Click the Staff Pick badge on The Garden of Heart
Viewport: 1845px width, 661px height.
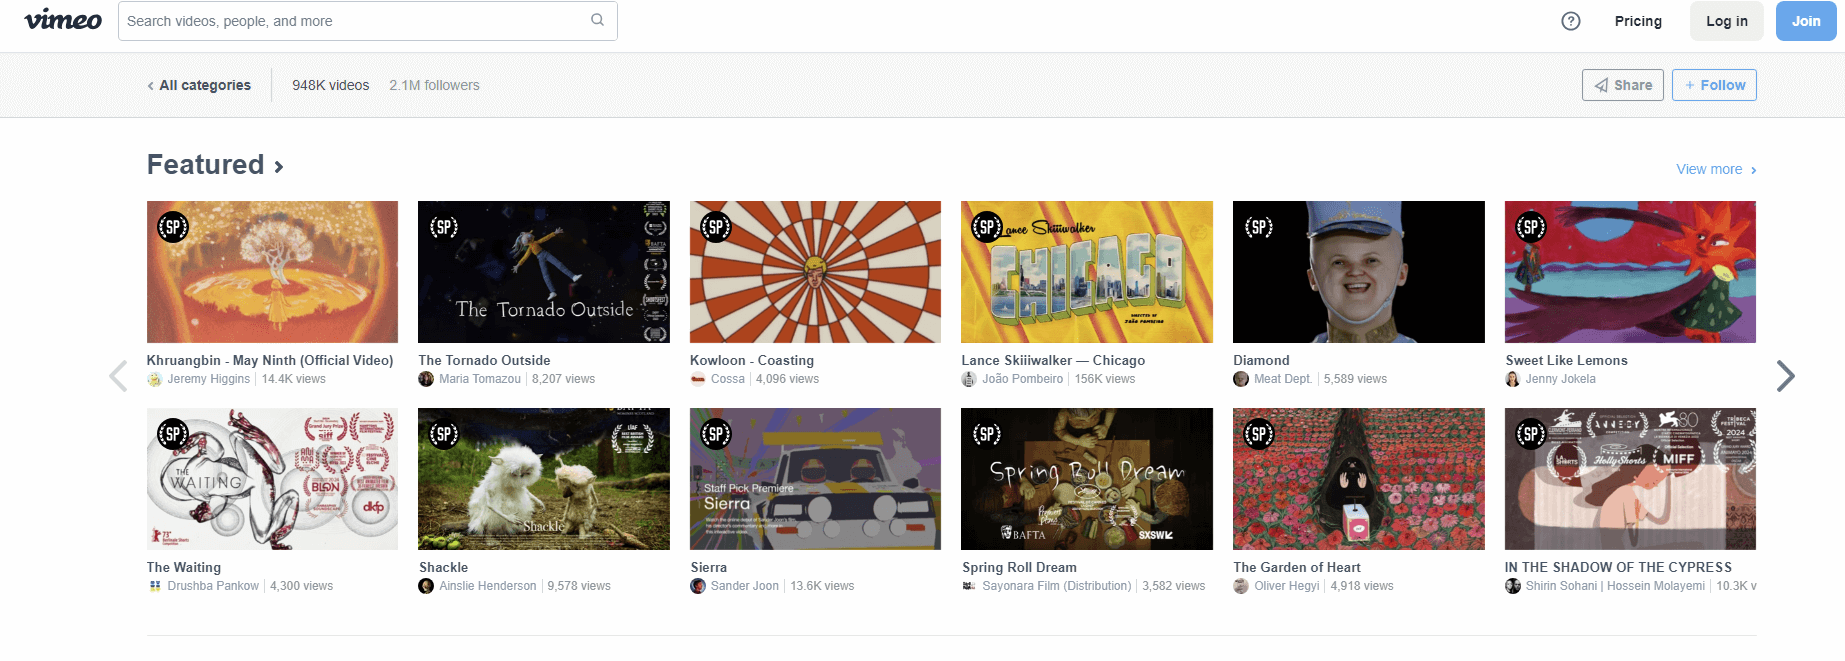pos(1259,434)
